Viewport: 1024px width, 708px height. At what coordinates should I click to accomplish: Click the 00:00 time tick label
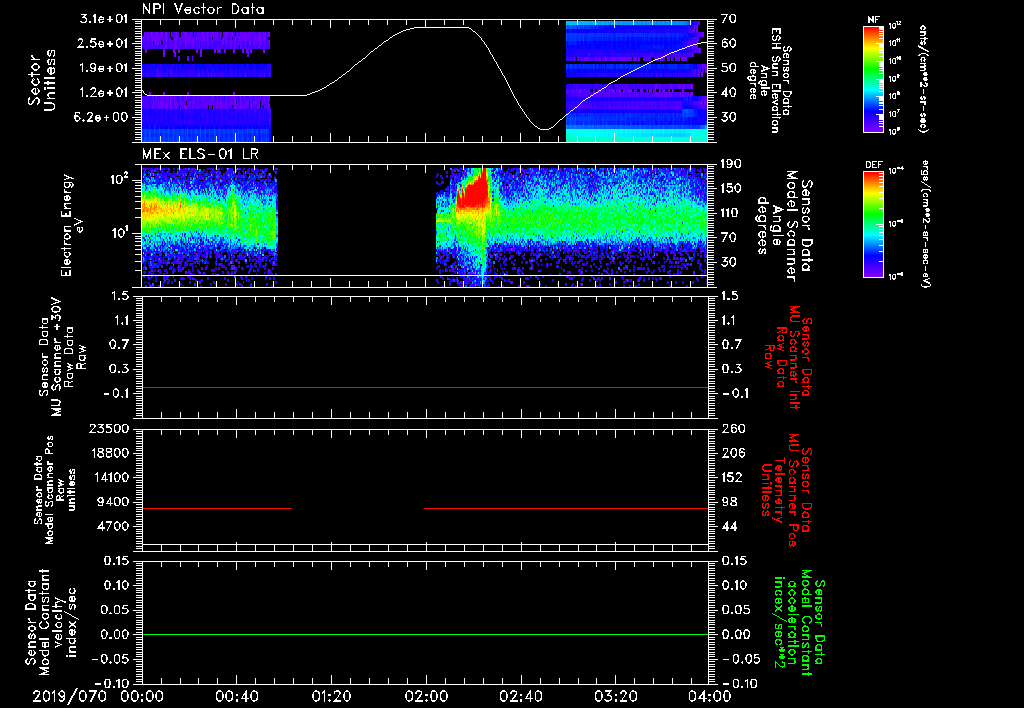tap(142, 696)
